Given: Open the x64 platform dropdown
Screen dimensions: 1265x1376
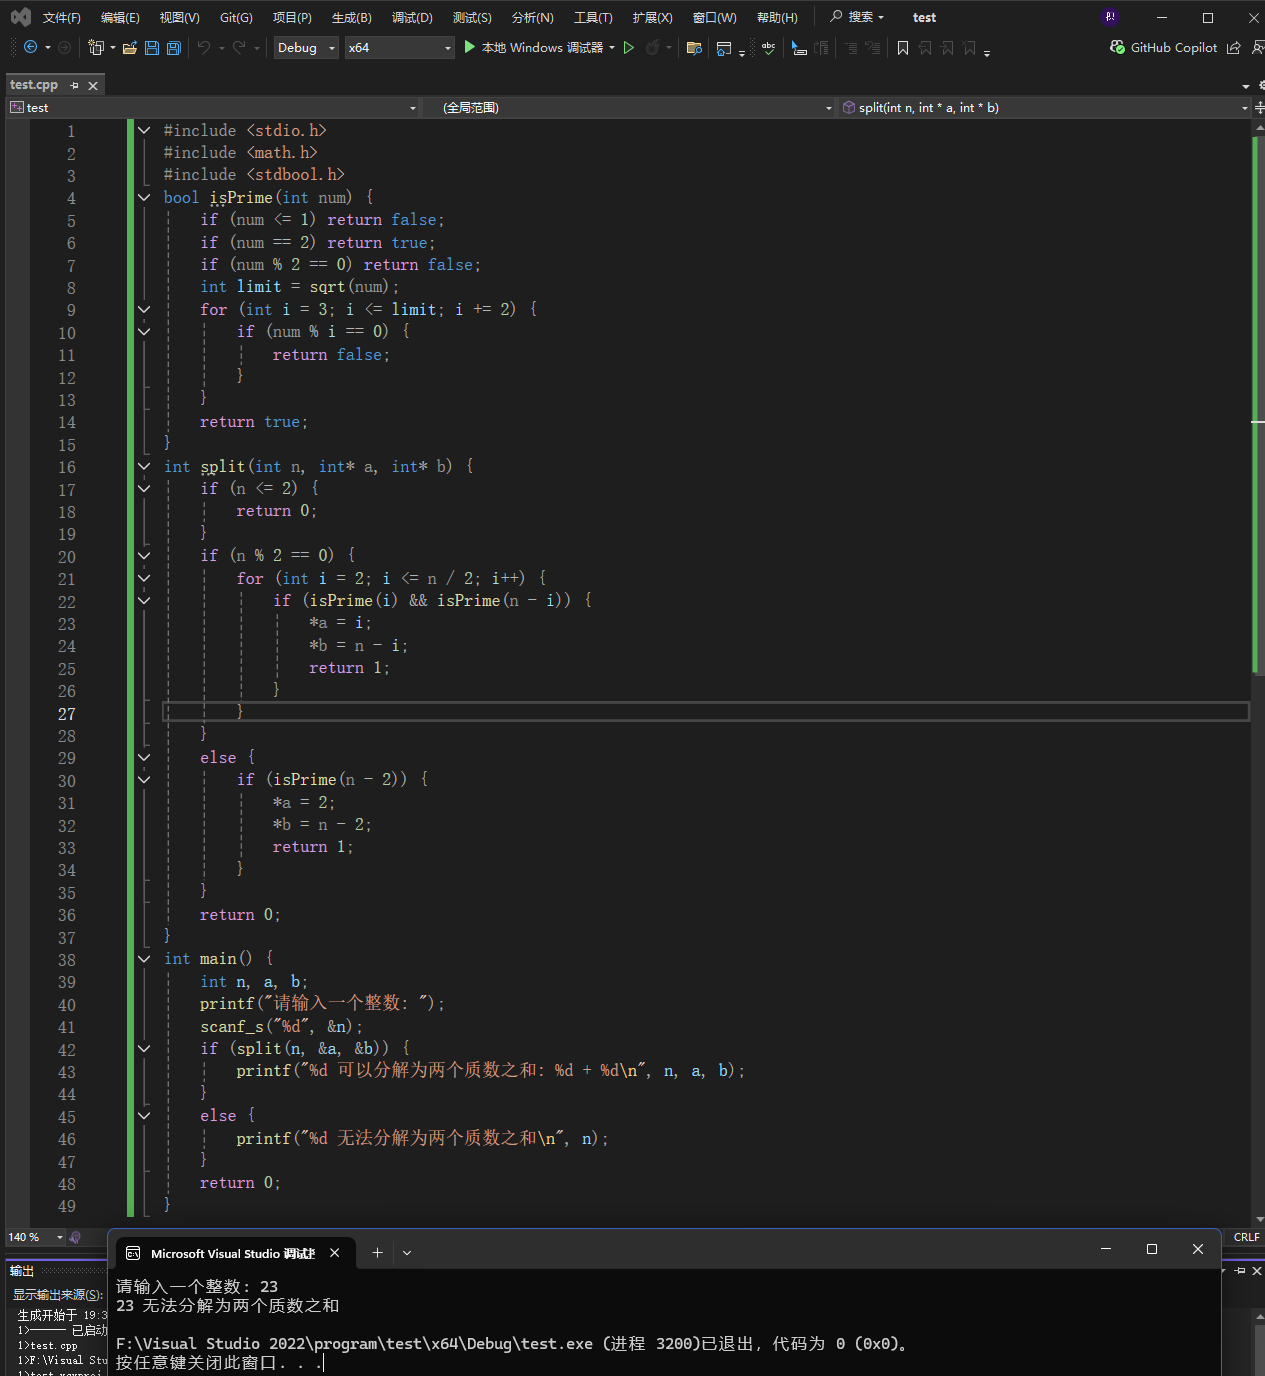Looking at the screenshot, I should click(x=400, y=47).
